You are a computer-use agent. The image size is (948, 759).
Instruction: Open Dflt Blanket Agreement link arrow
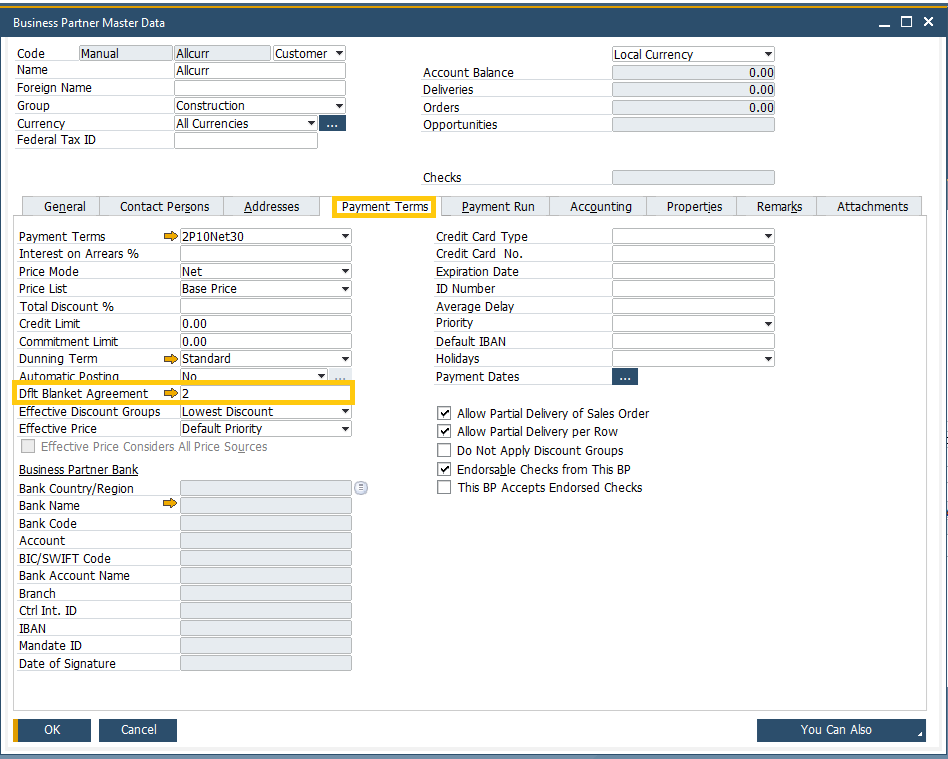170,394
